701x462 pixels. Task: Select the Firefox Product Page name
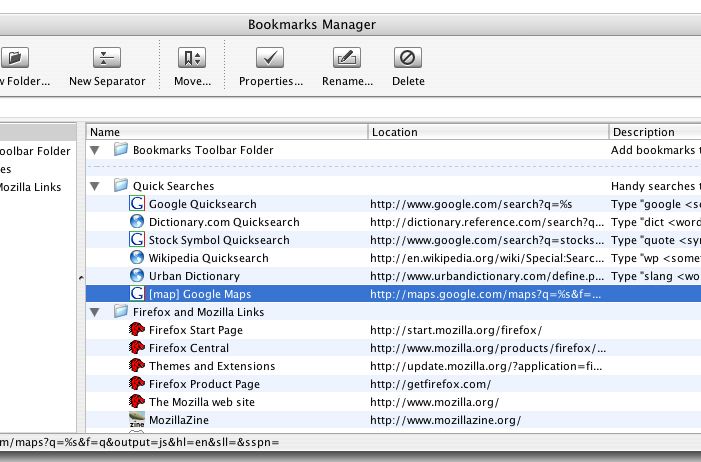pyautogui.click(x=204, y=384)
